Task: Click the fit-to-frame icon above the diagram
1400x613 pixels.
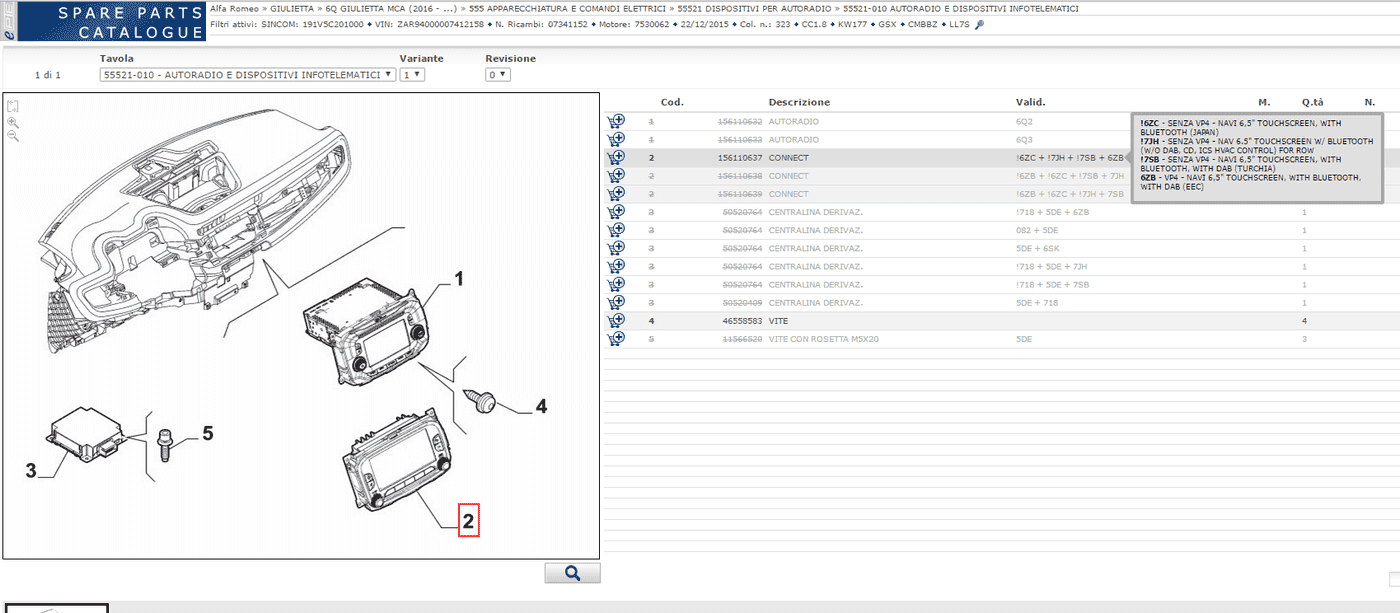Action: [x=13, y=106]
